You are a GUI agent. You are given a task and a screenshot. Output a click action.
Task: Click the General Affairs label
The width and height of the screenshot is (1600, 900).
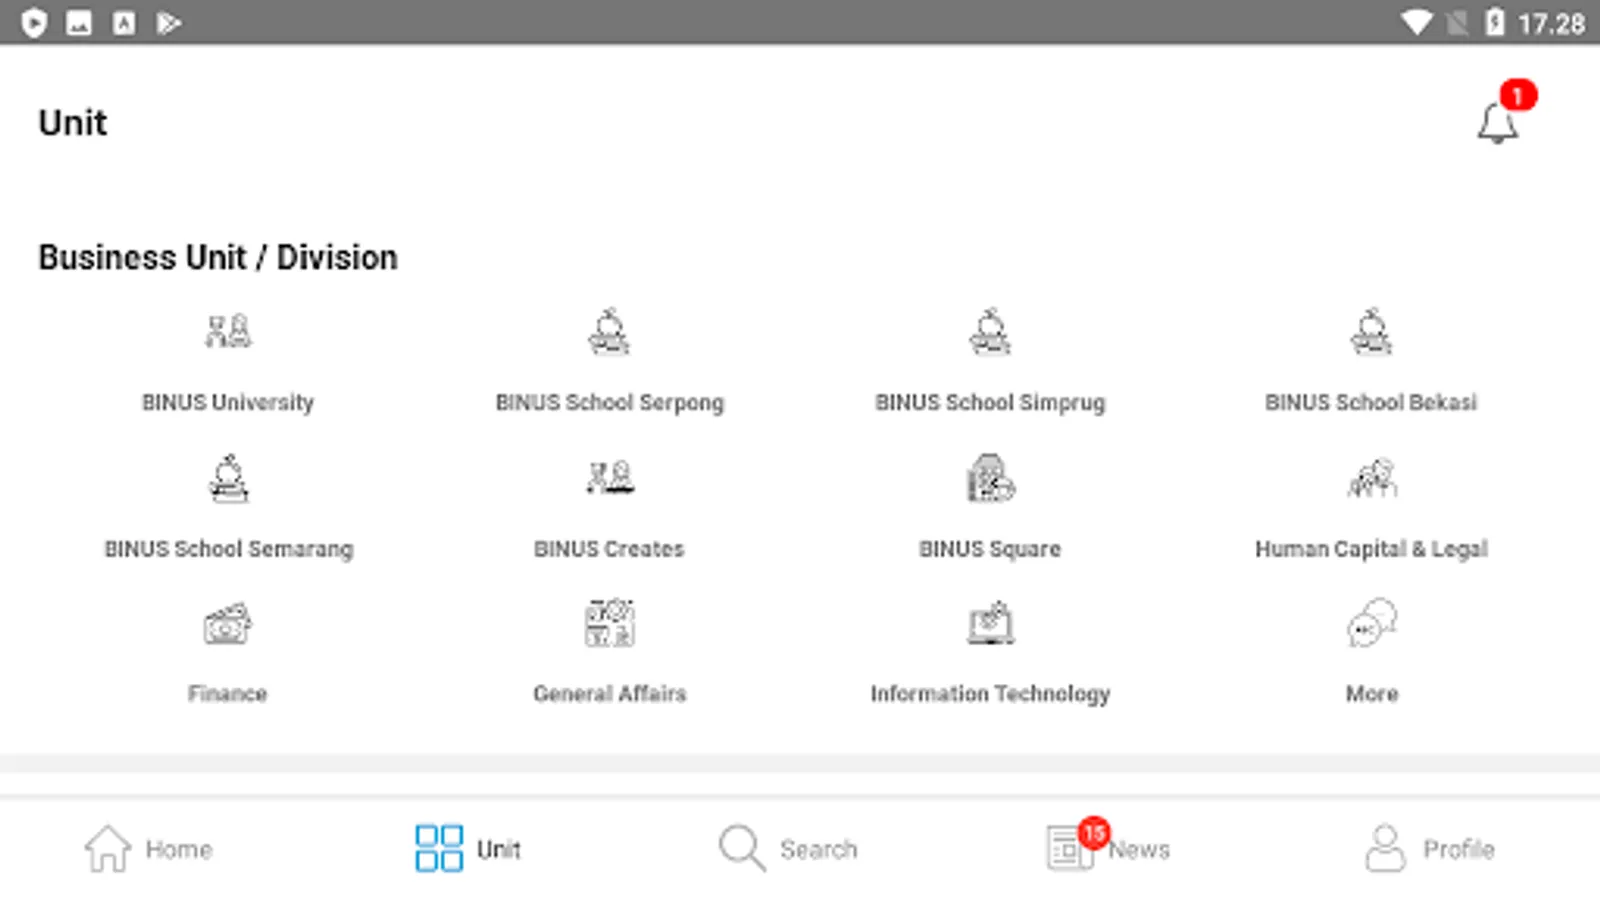pos(609,694)
